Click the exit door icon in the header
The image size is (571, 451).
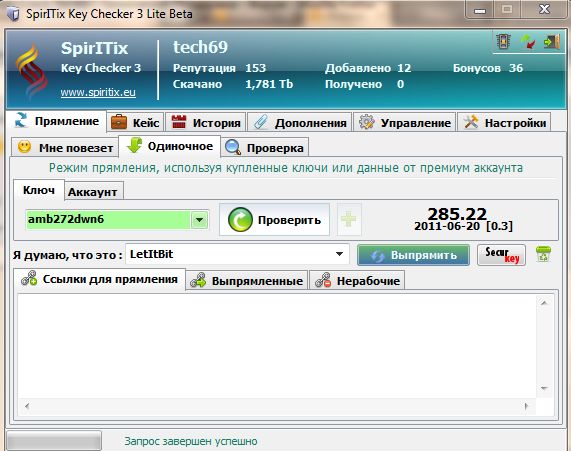click(x=551, y=42)
